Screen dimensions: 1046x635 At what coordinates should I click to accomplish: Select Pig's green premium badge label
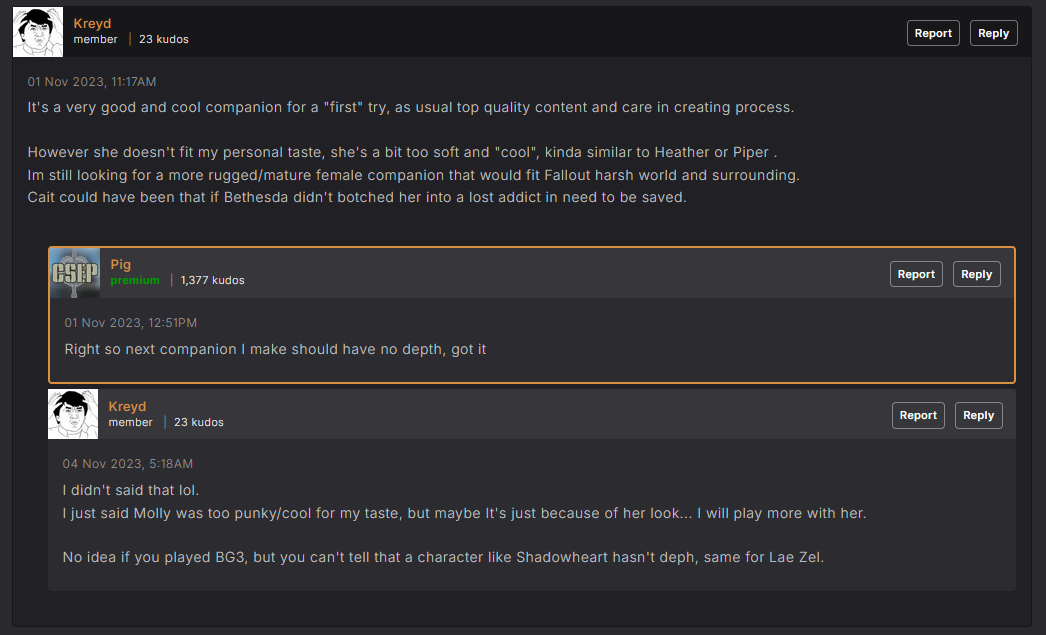click(135, 280)
